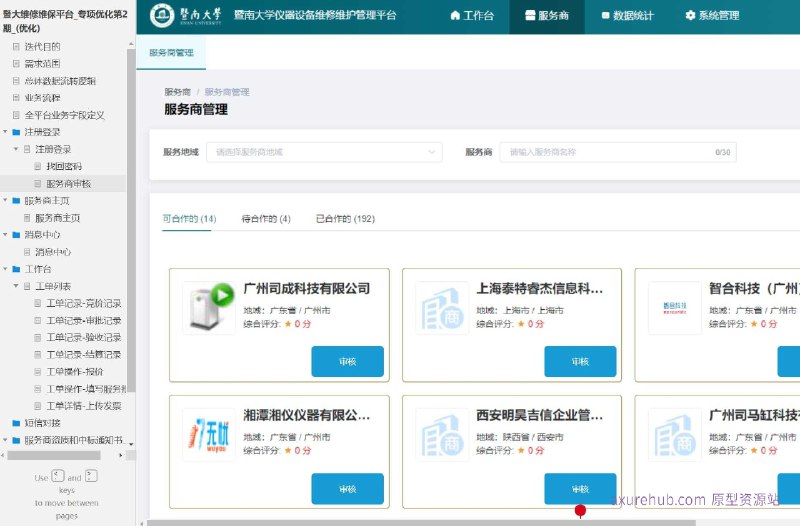Click 湘潭湘仪仪器 wuyou logo
Screen dimensions: 800x526
209,435
